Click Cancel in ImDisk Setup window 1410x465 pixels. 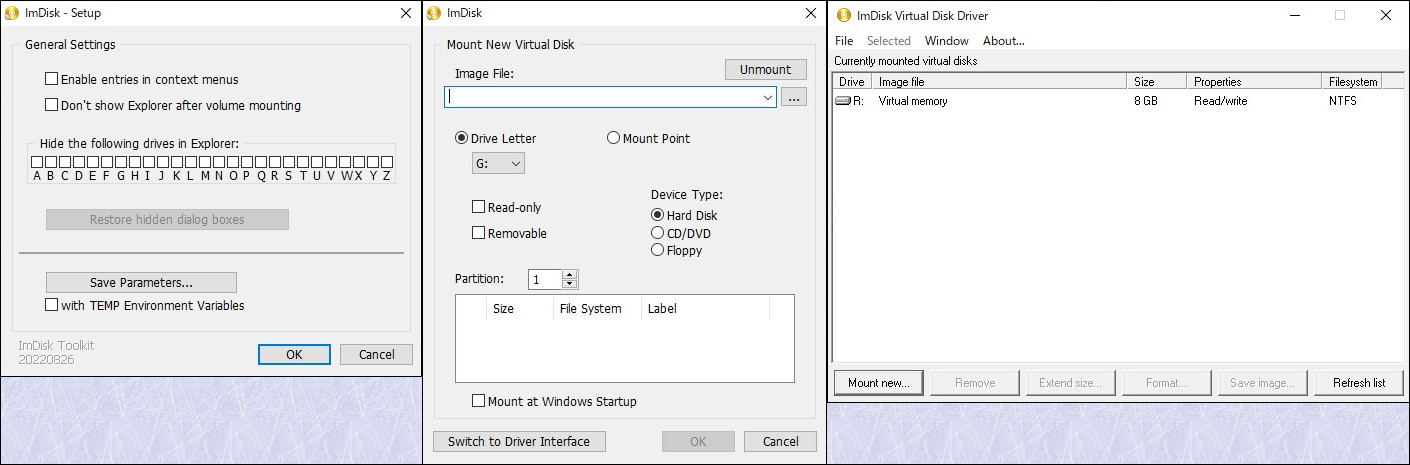click(x=376, y=354)
